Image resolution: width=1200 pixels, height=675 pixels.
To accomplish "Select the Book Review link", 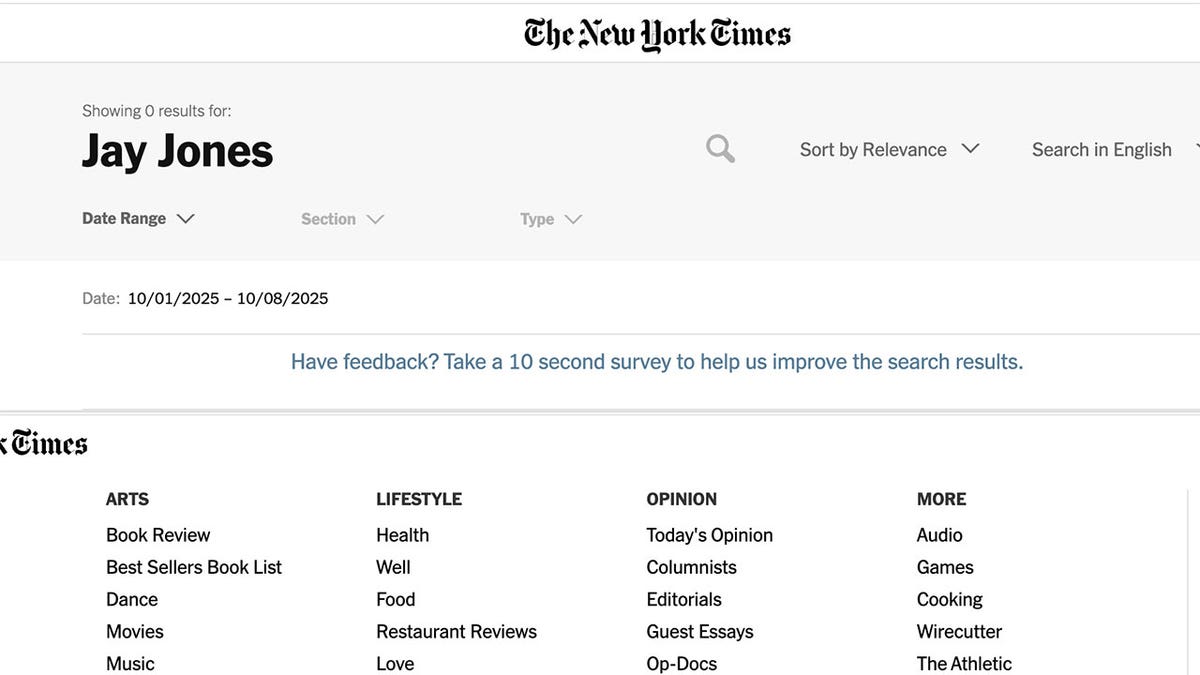I will tap(158, 535).
